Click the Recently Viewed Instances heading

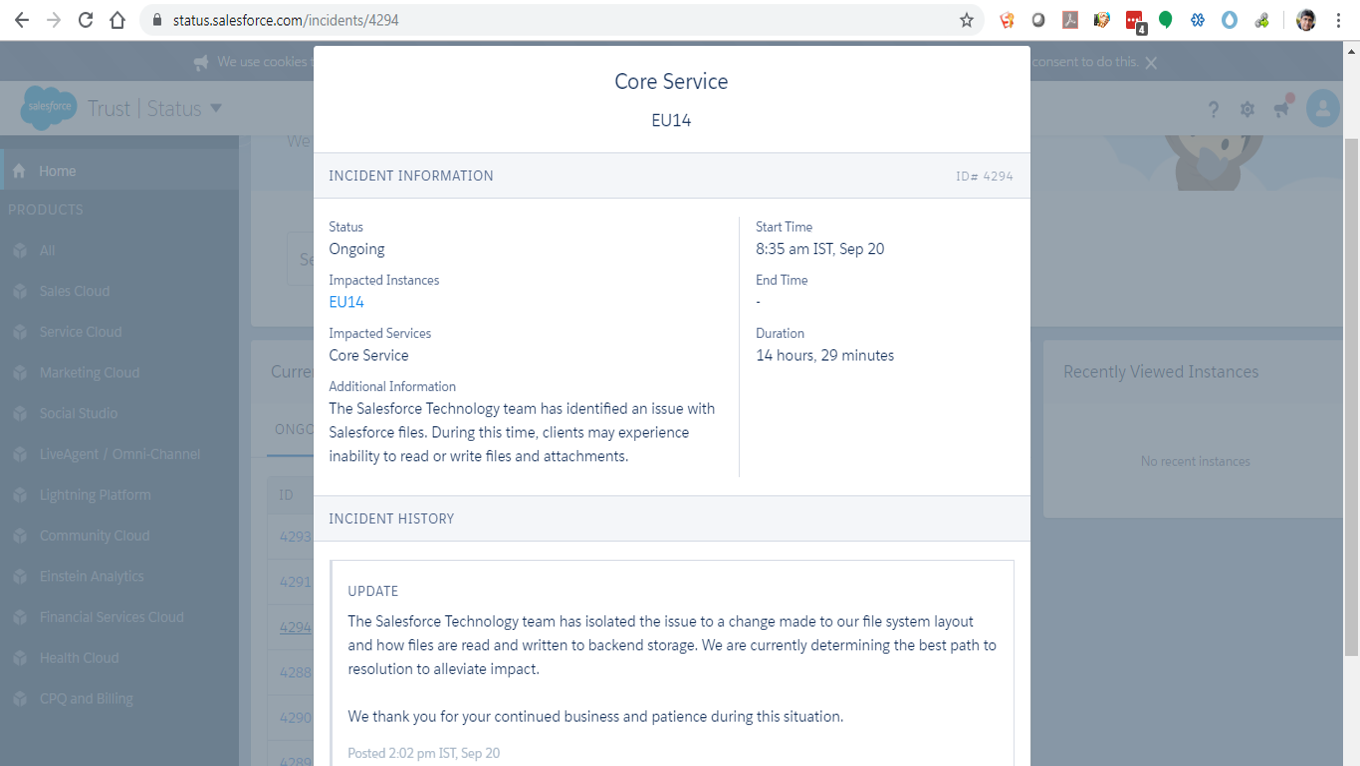click(x=1161, y=372)
